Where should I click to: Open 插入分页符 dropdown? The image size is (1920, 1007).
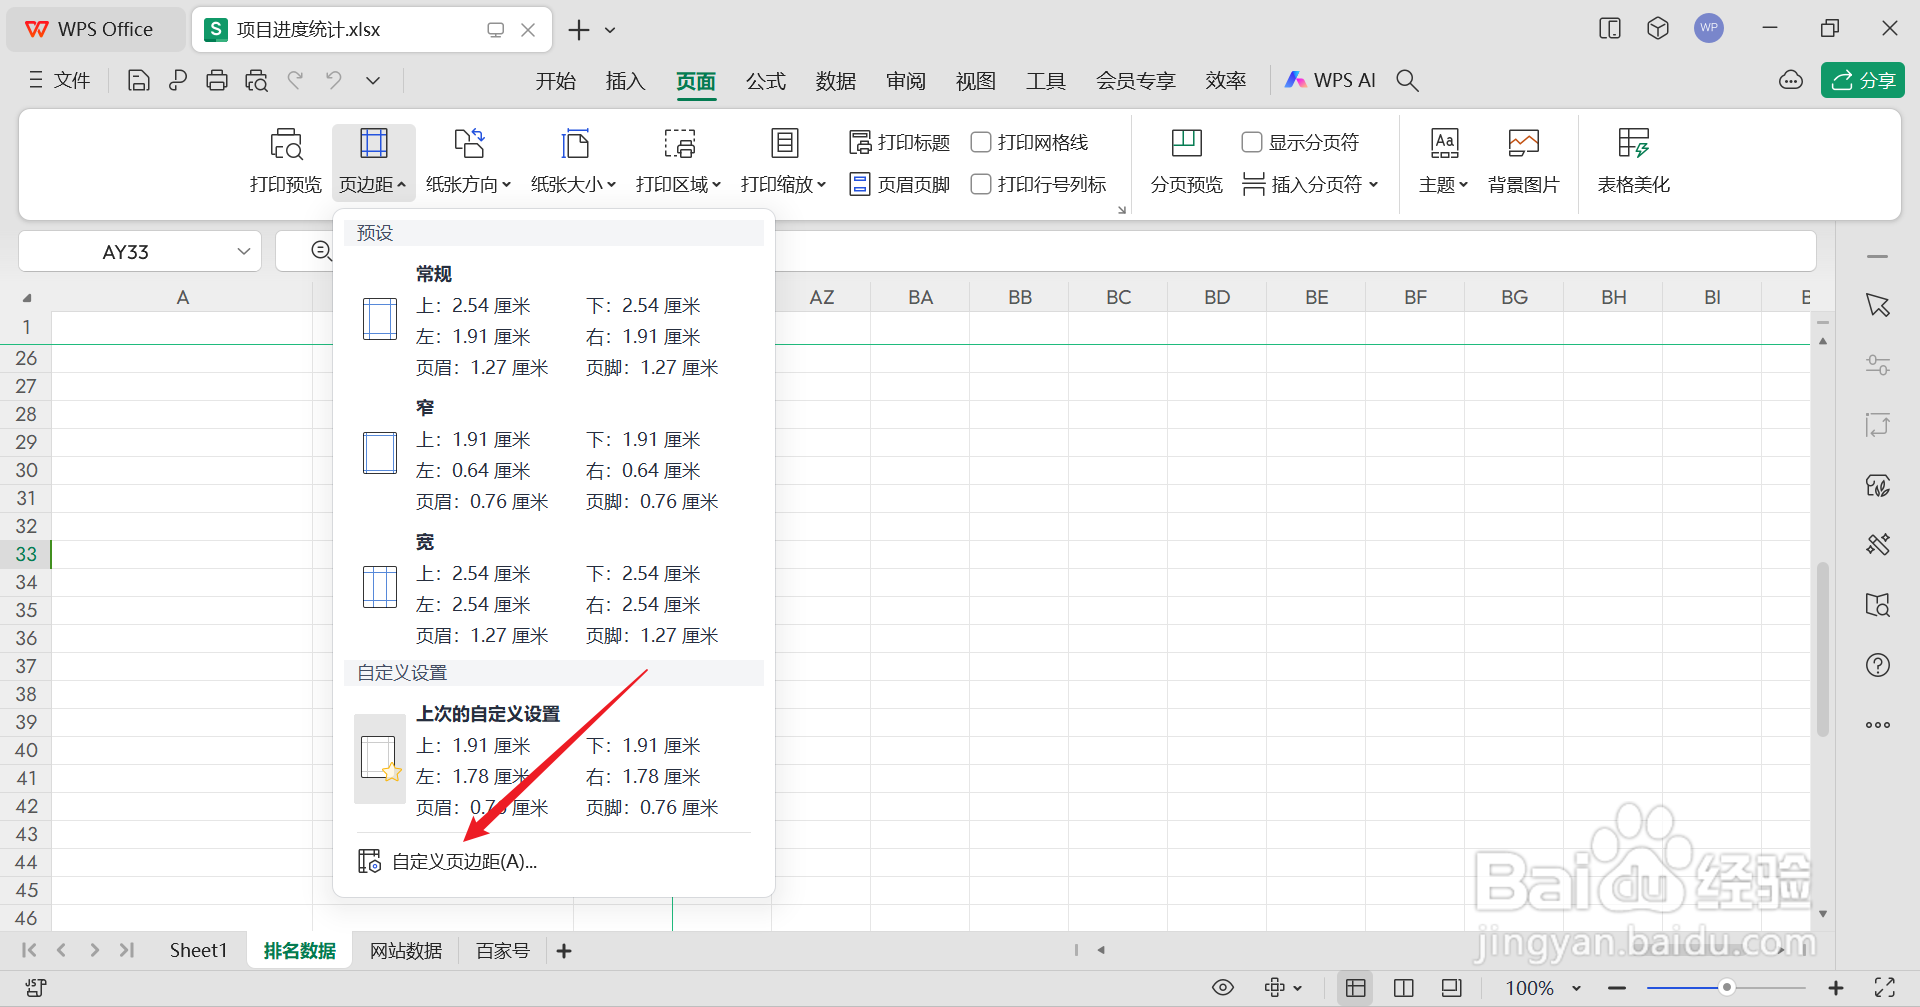tap(1310, 185)
